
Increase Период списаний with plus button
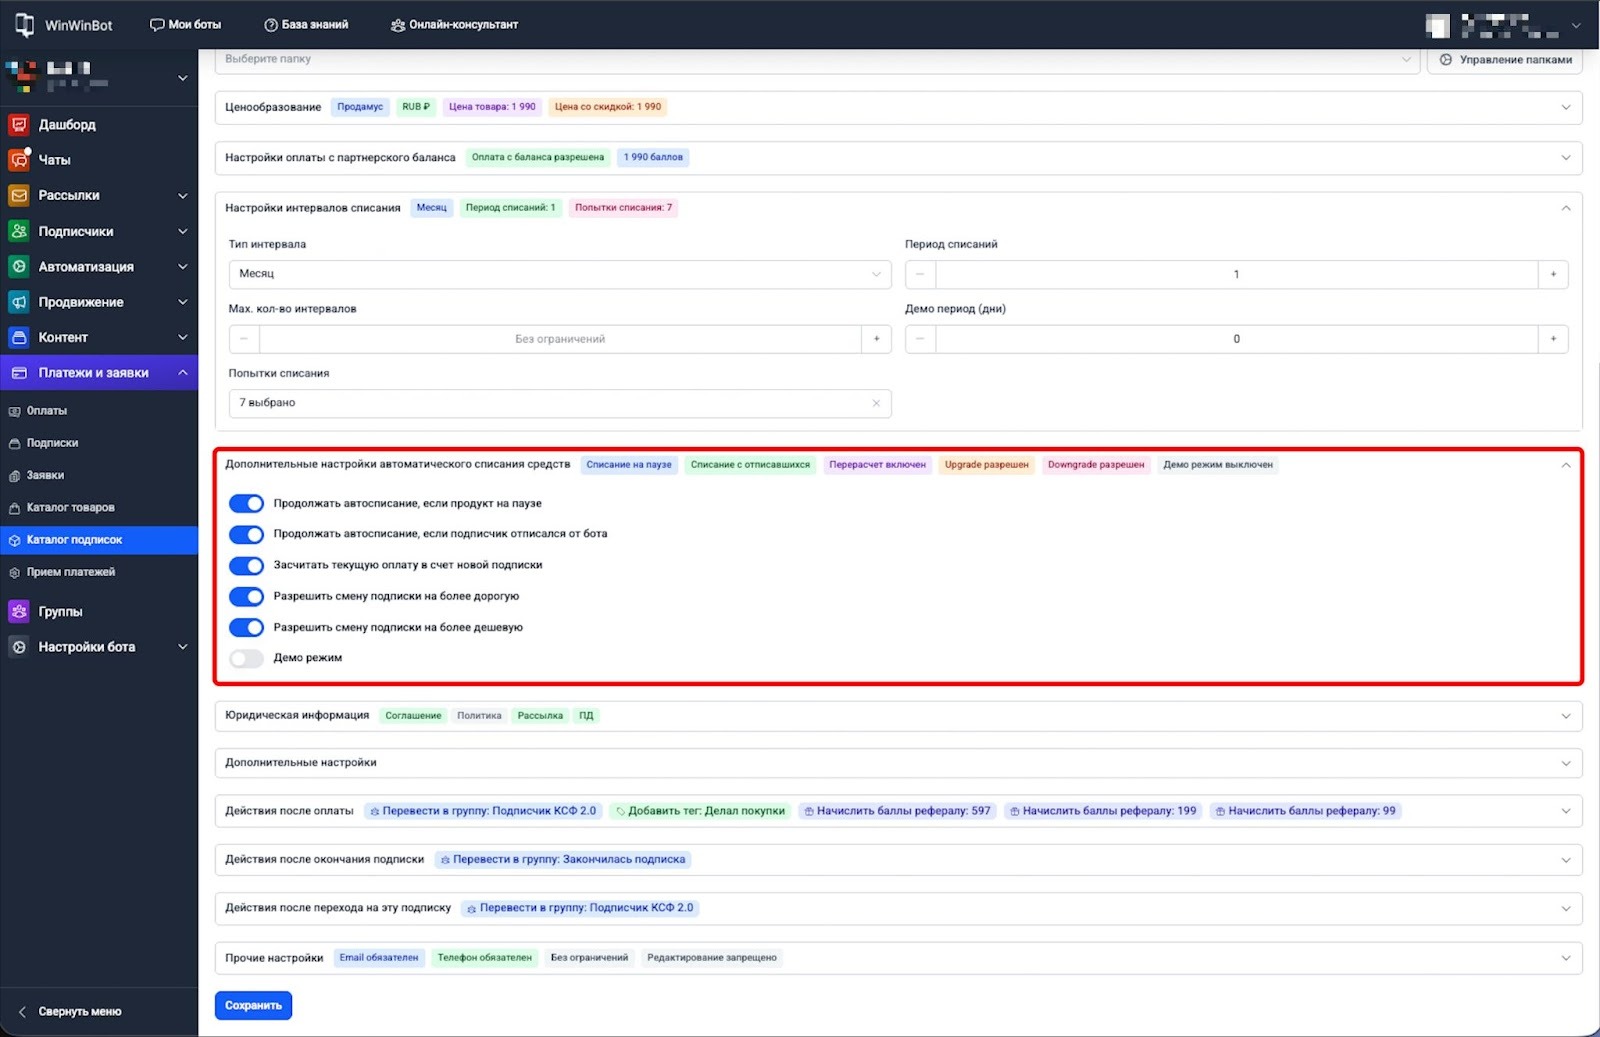[x=1552, y=274]
